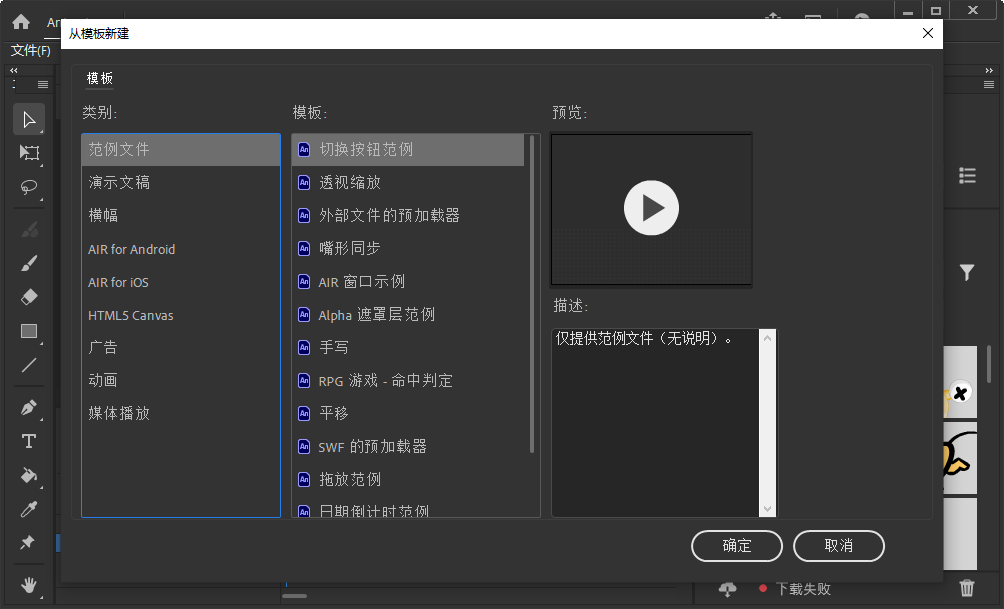1004x609 pixels.
Task: Select the Text tool
Action: pos(28,441)
